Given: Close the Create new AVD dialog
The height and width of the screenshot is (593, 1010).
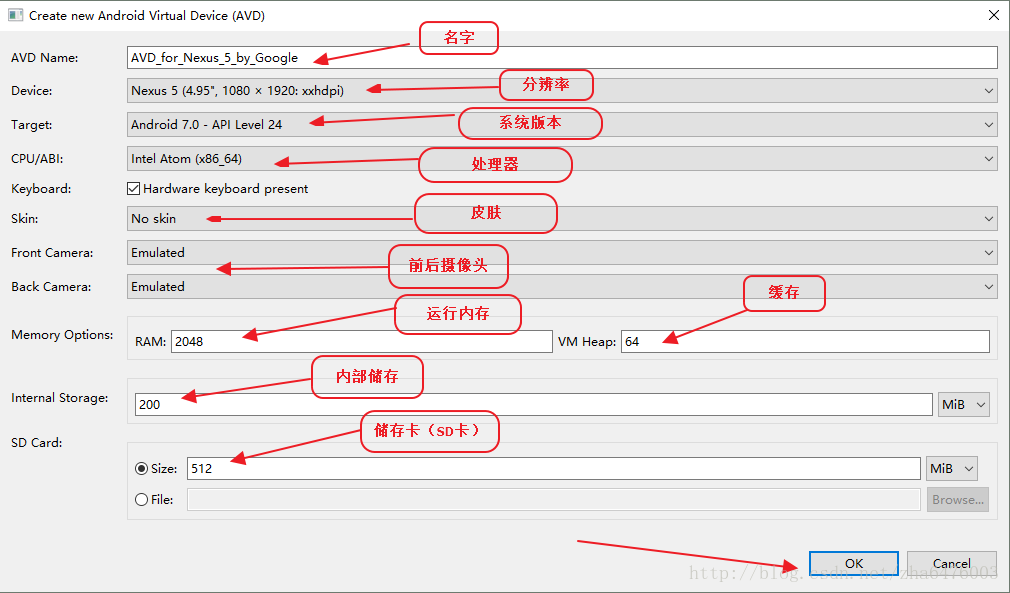Looking at the screenshot, I should [994, 15].
